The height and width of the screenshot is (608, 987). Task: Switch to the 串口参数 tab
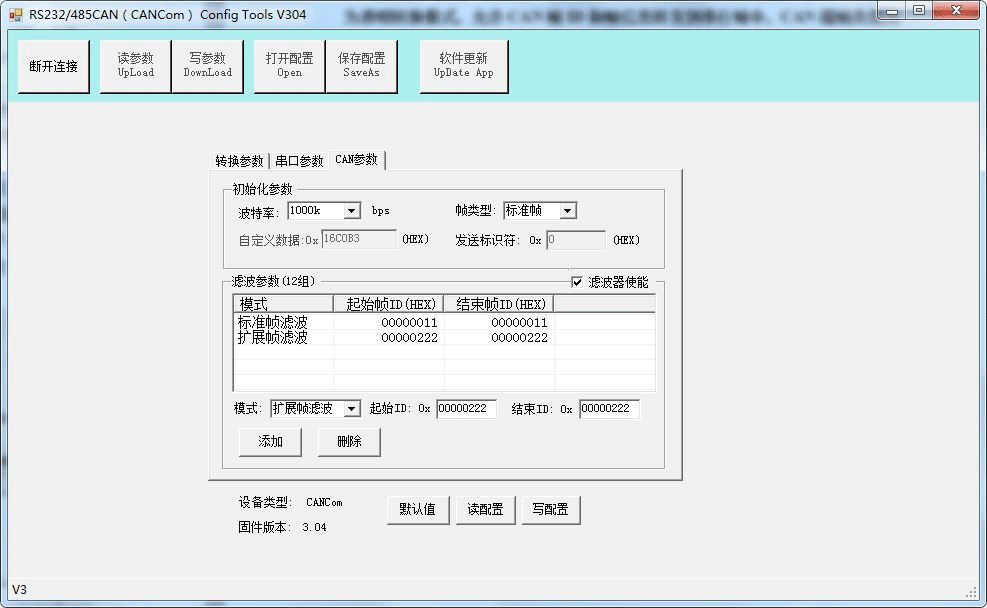299,161
